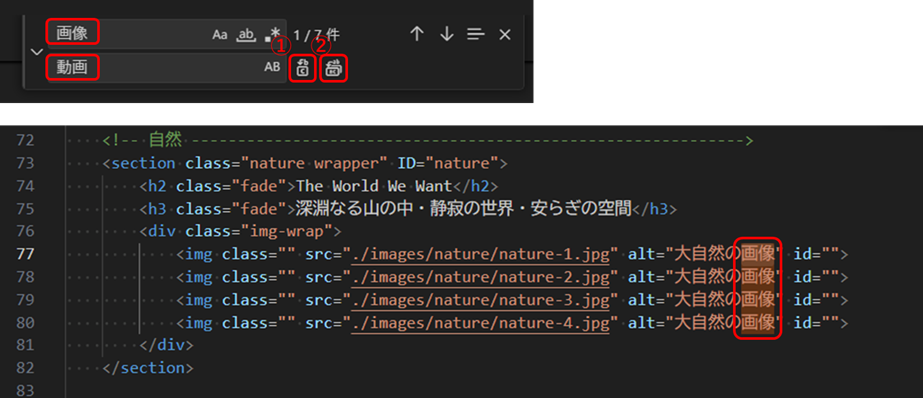The image size is (923, 398).
Task: Toggle Preserve Case in the replace box
Action: click(x=272, y=67)
